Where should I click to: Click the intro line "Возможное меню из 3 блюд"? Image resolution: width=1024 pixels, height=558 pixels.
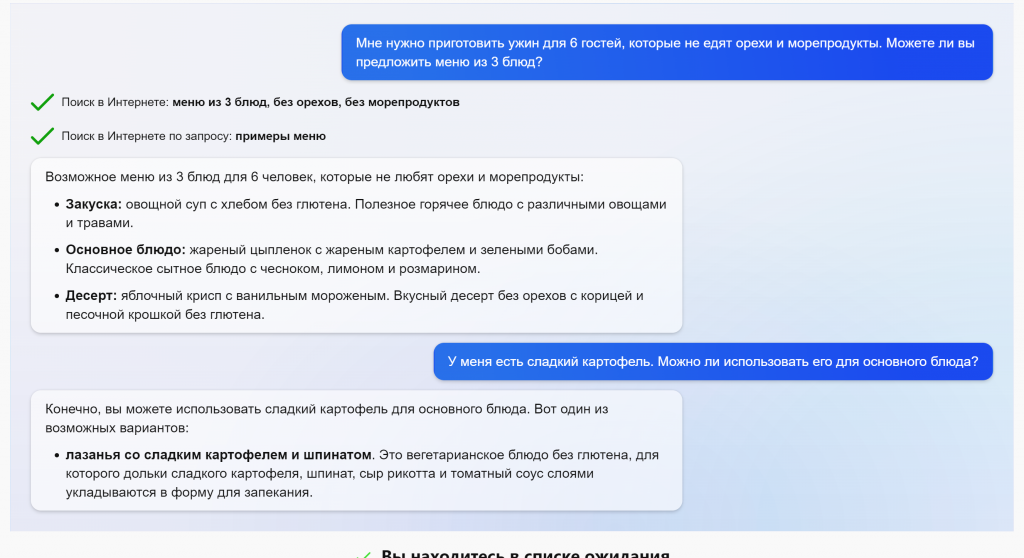pyautogui.click(x=313, y=177)
